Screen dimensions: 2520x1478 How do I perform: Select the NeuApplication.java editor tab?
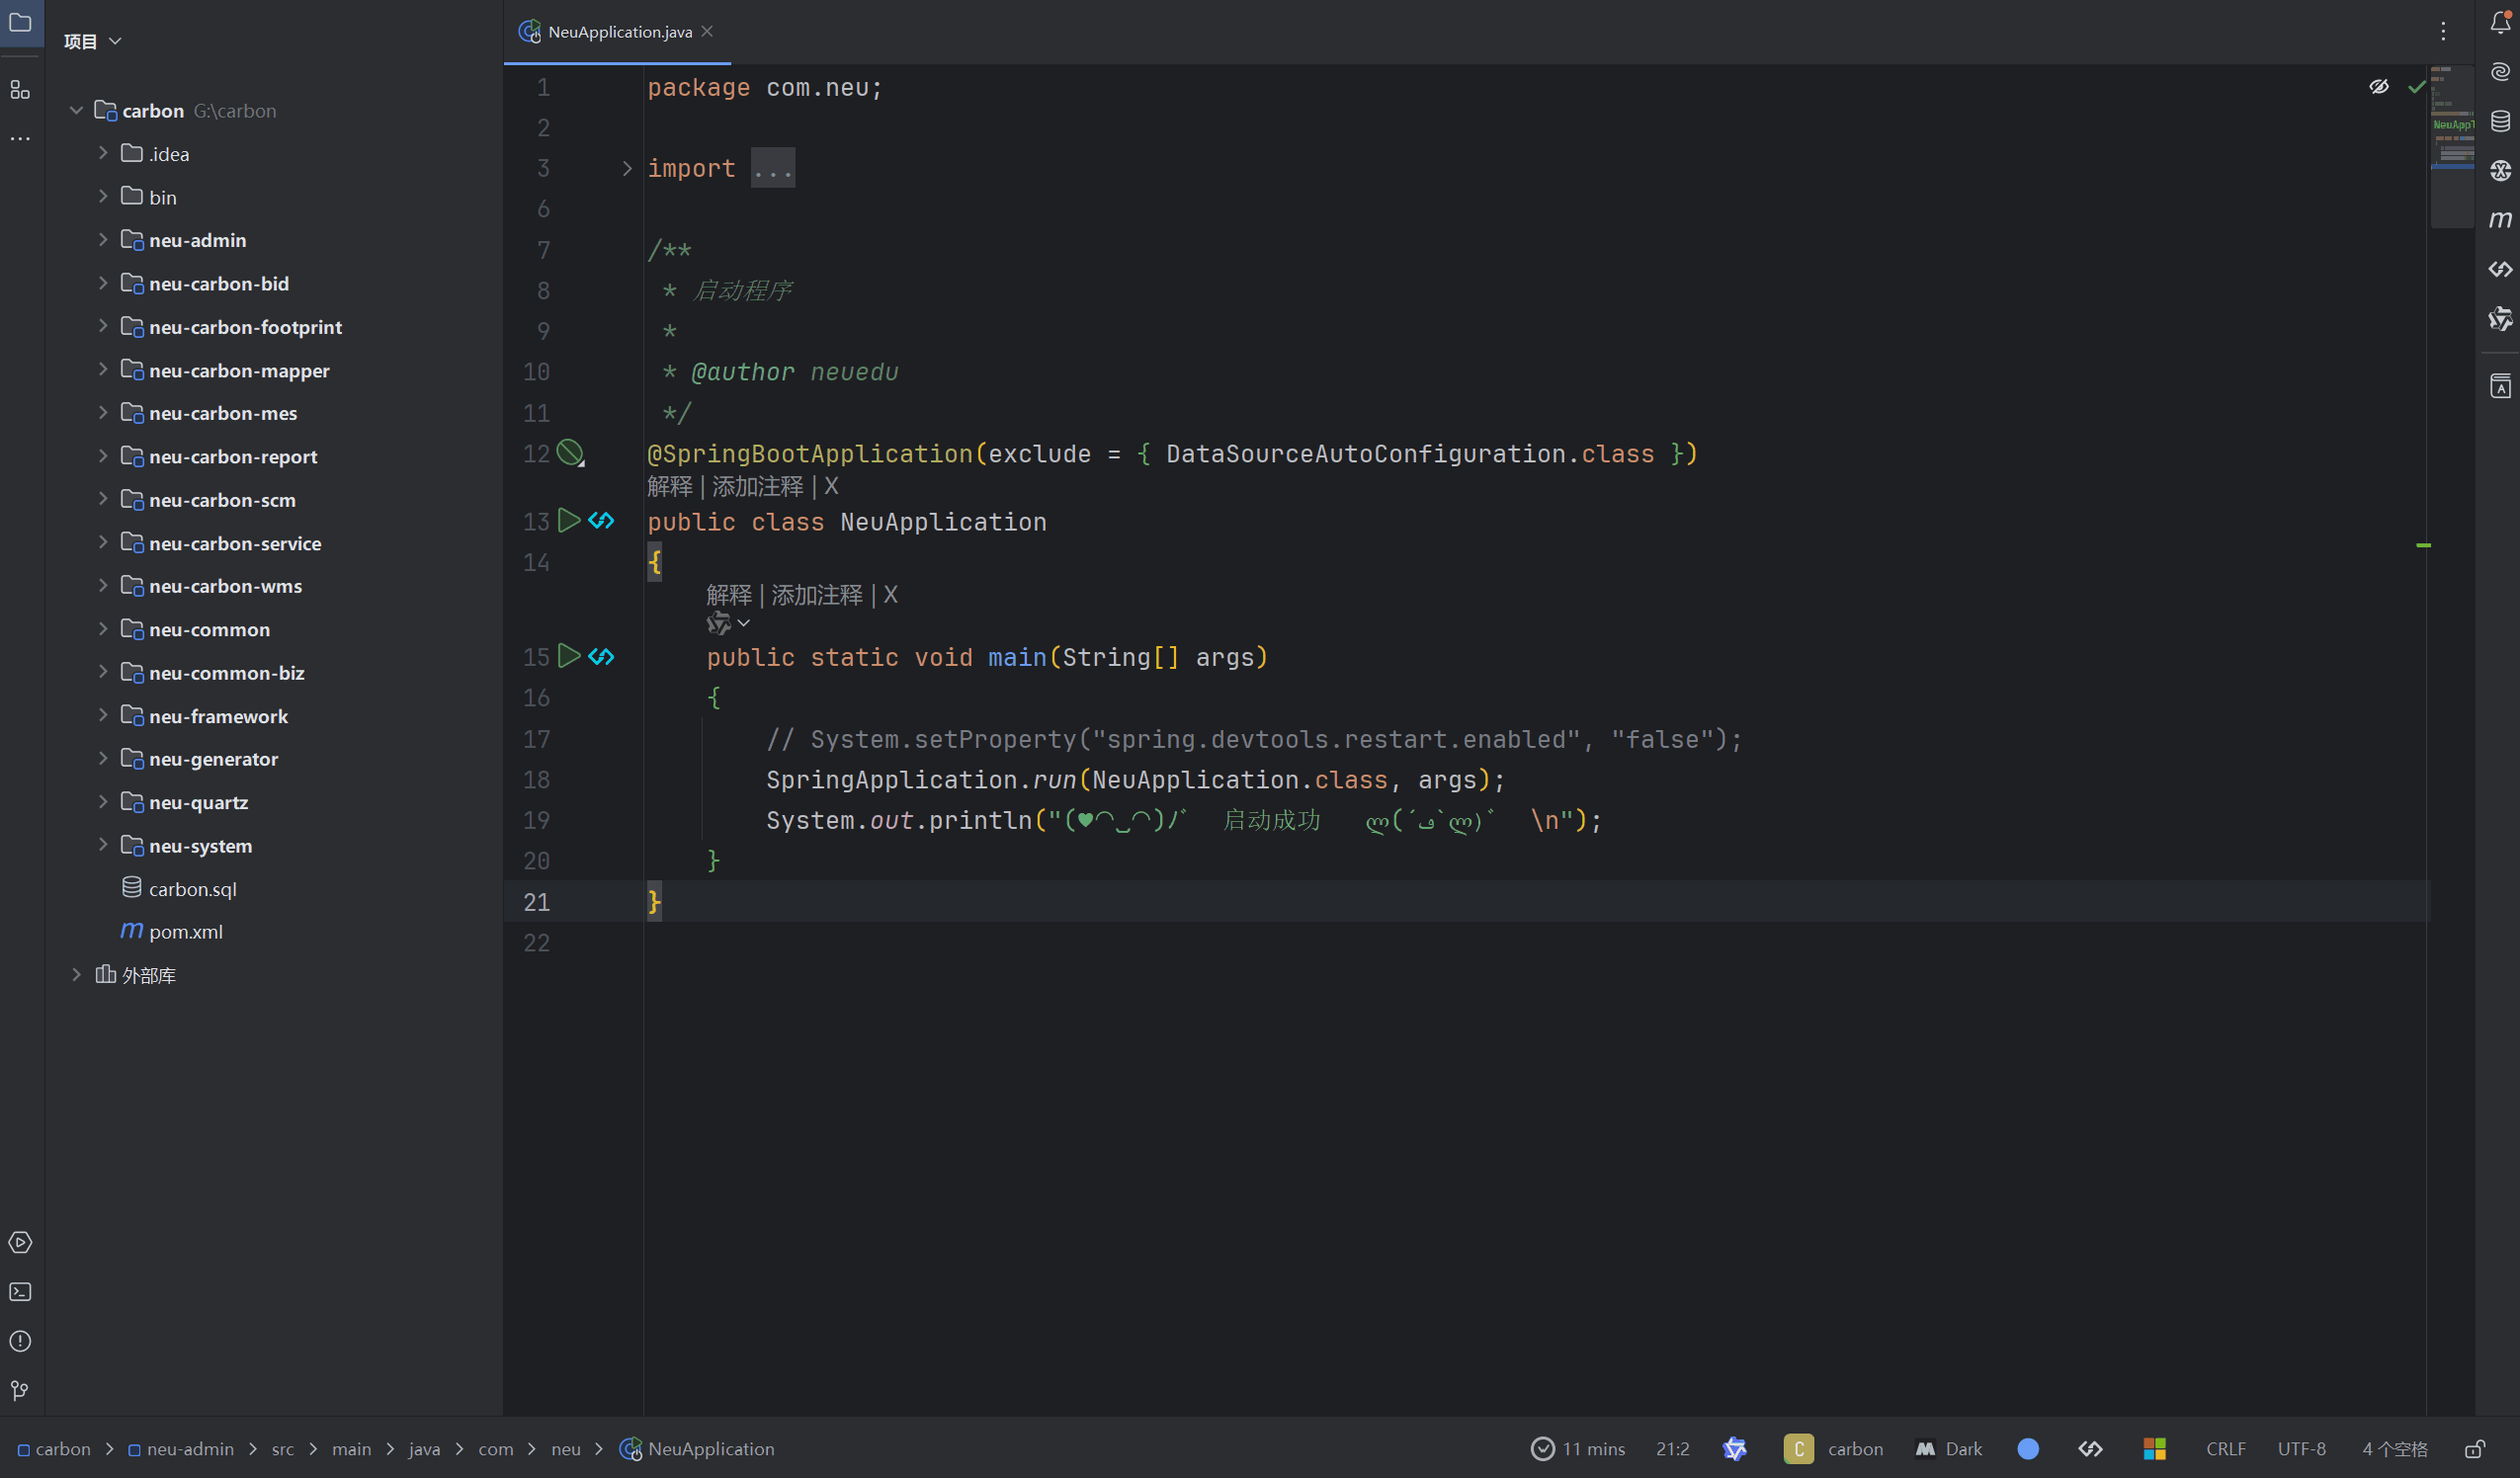pos(619,32)
